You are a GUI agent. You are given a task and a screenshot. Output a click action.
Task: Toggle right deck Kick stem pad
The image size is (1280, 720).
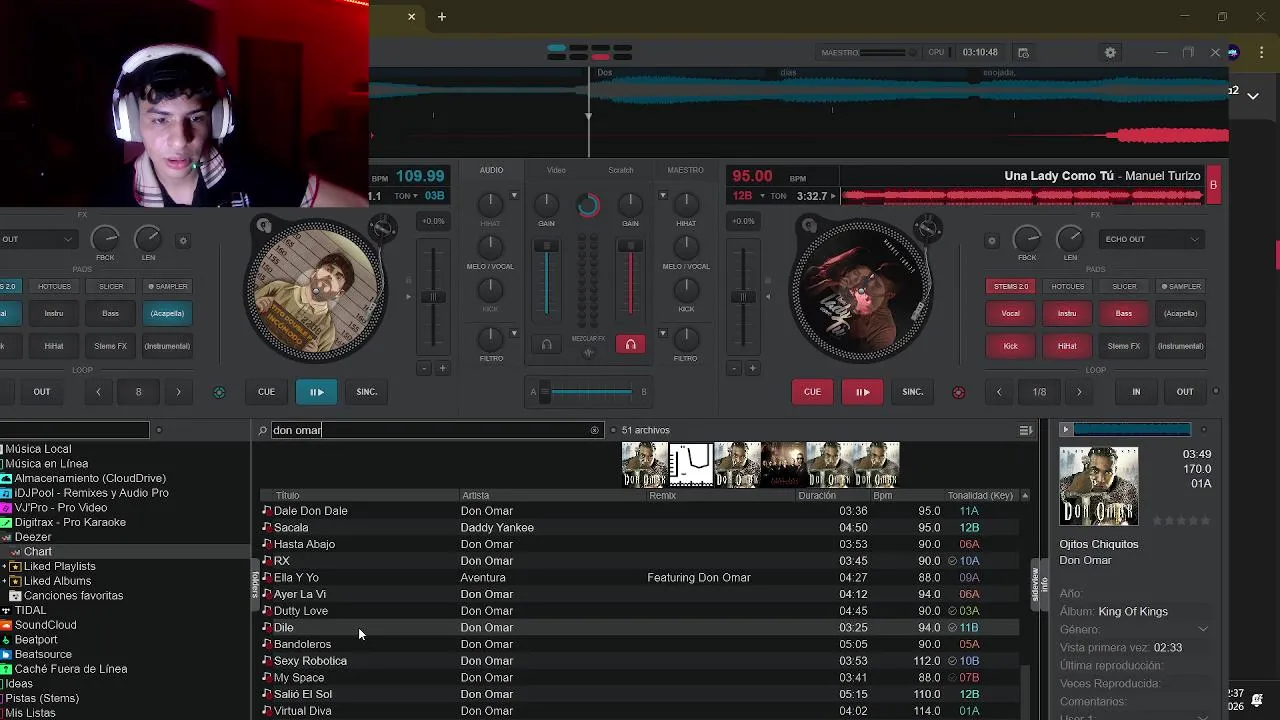pyautogui.click(x=1011, y=346)
